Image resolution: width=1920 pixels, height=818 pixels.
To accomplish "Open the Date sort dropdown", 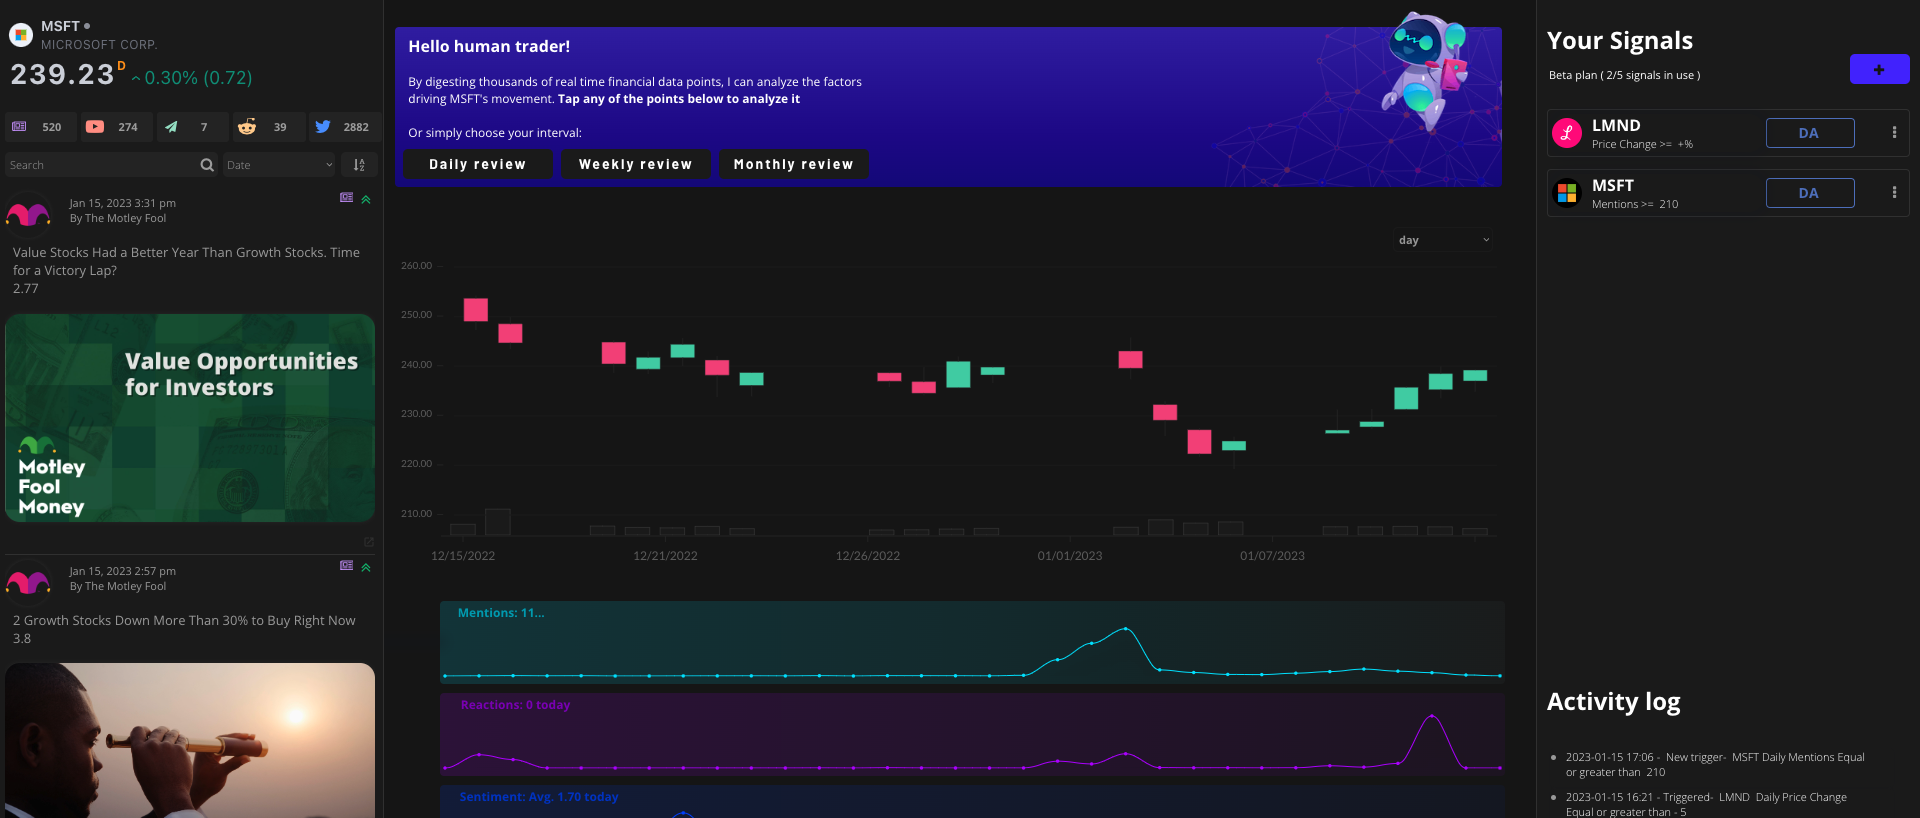I will (279, 165).
